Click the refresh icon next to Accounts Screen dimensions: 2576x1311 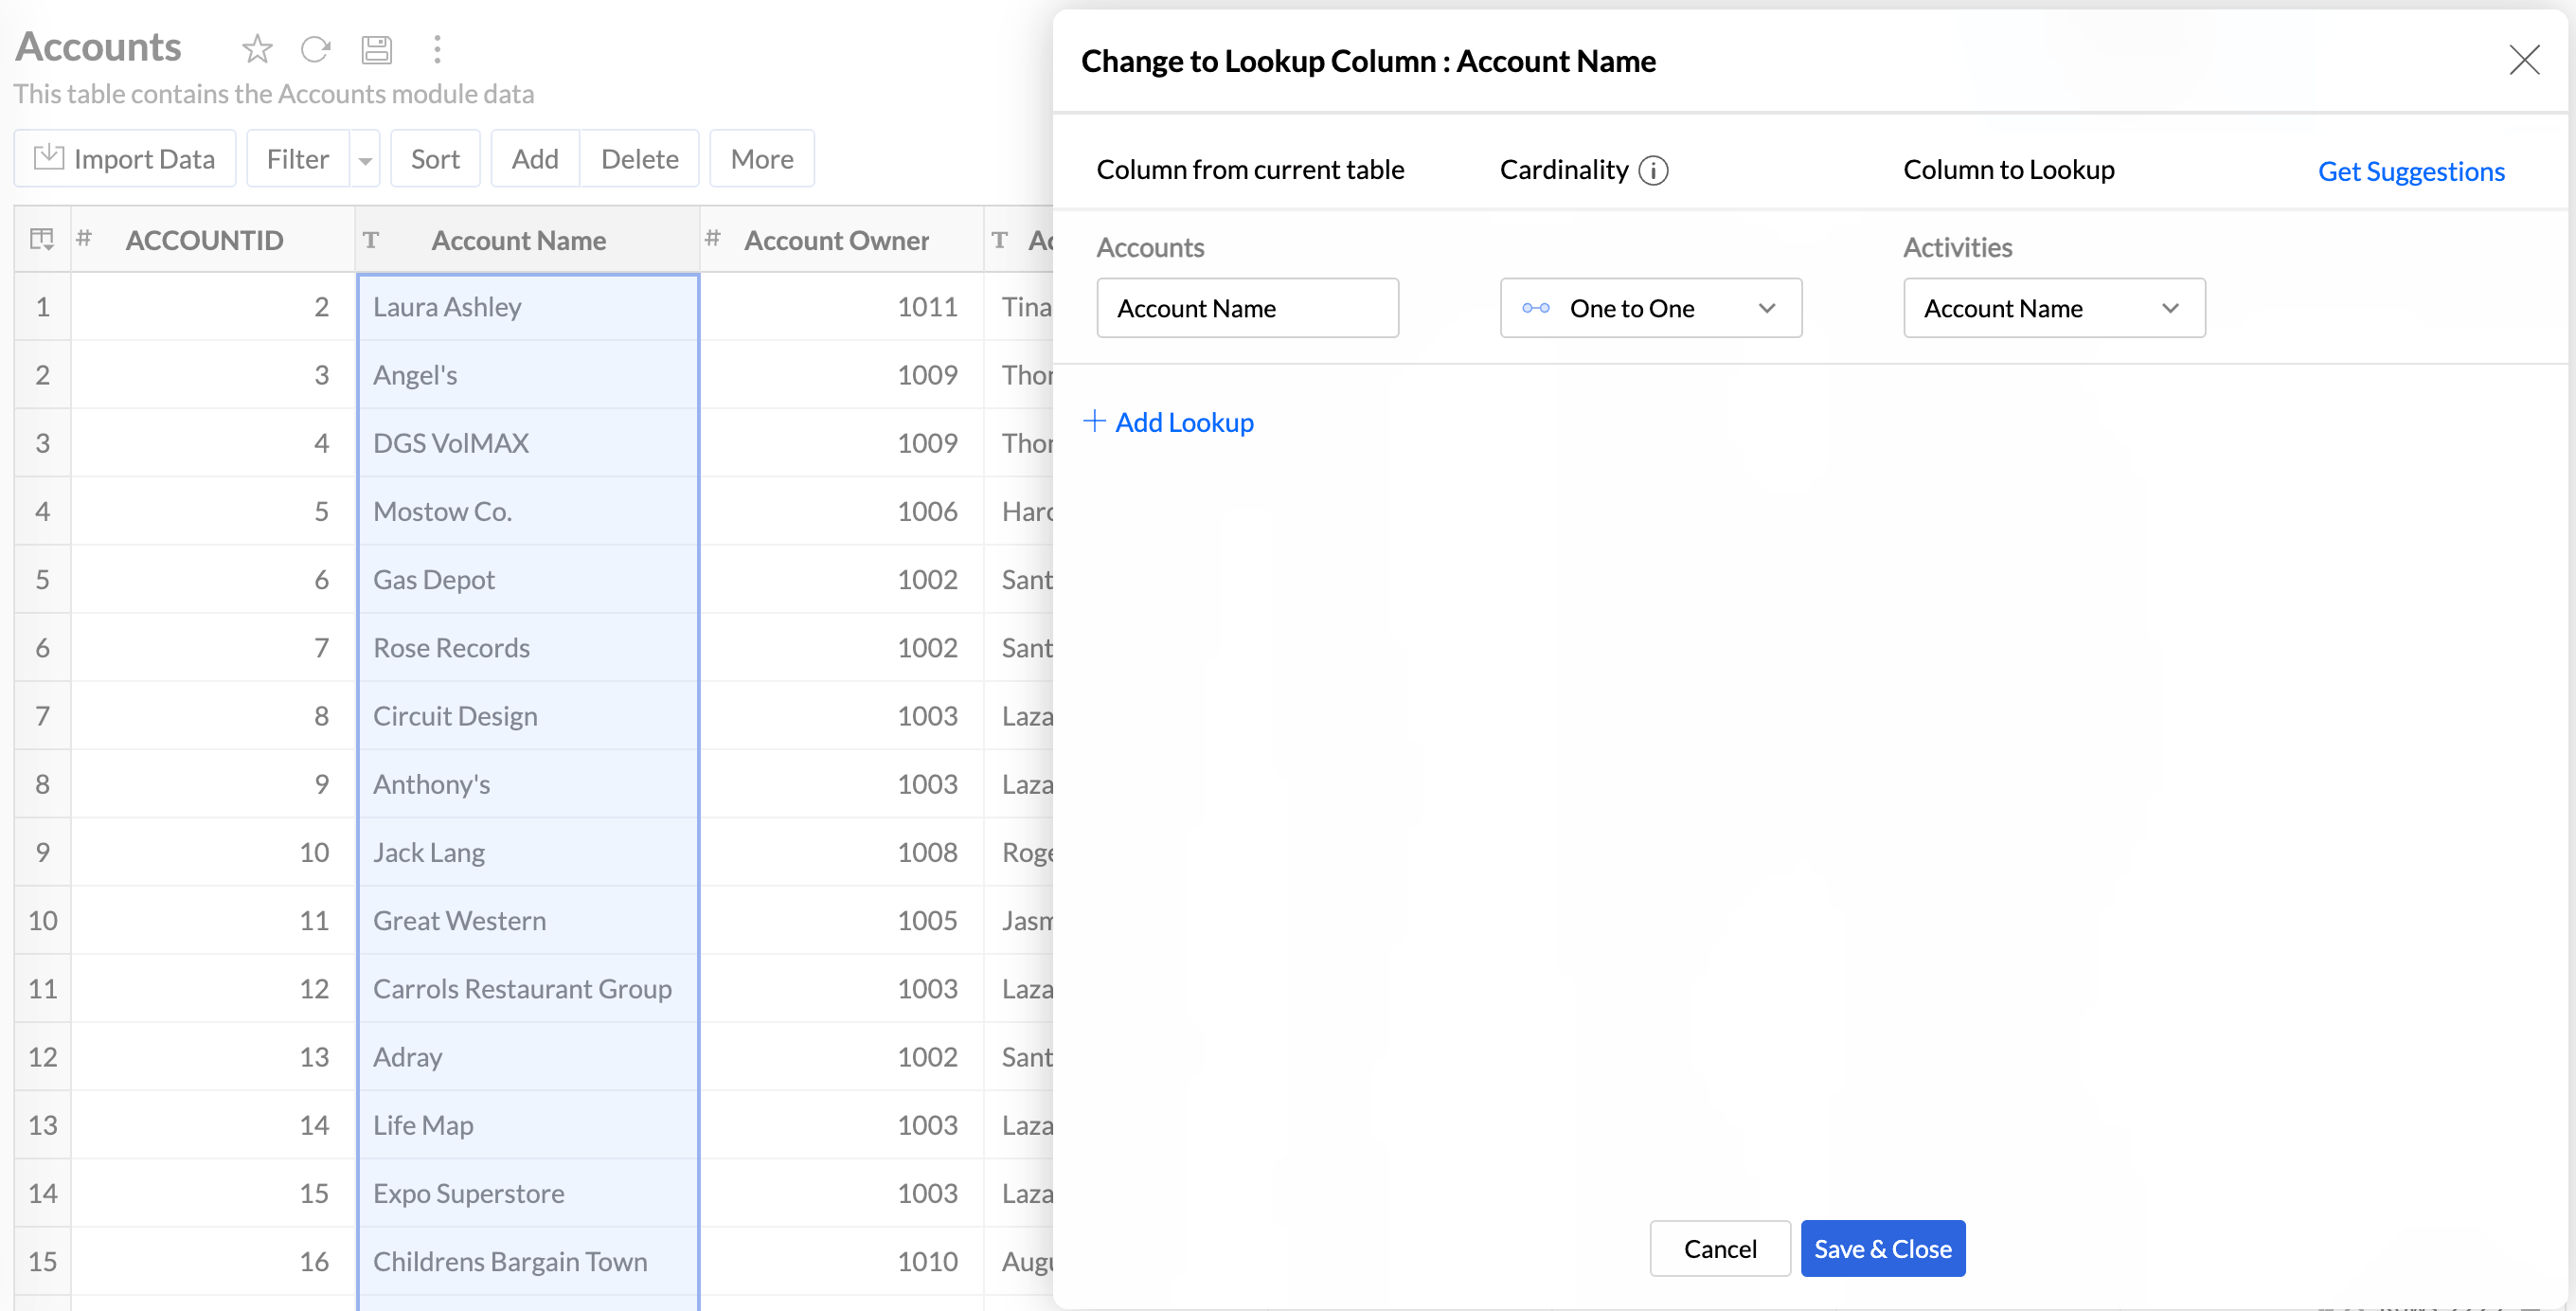click(x=315, y=48)
